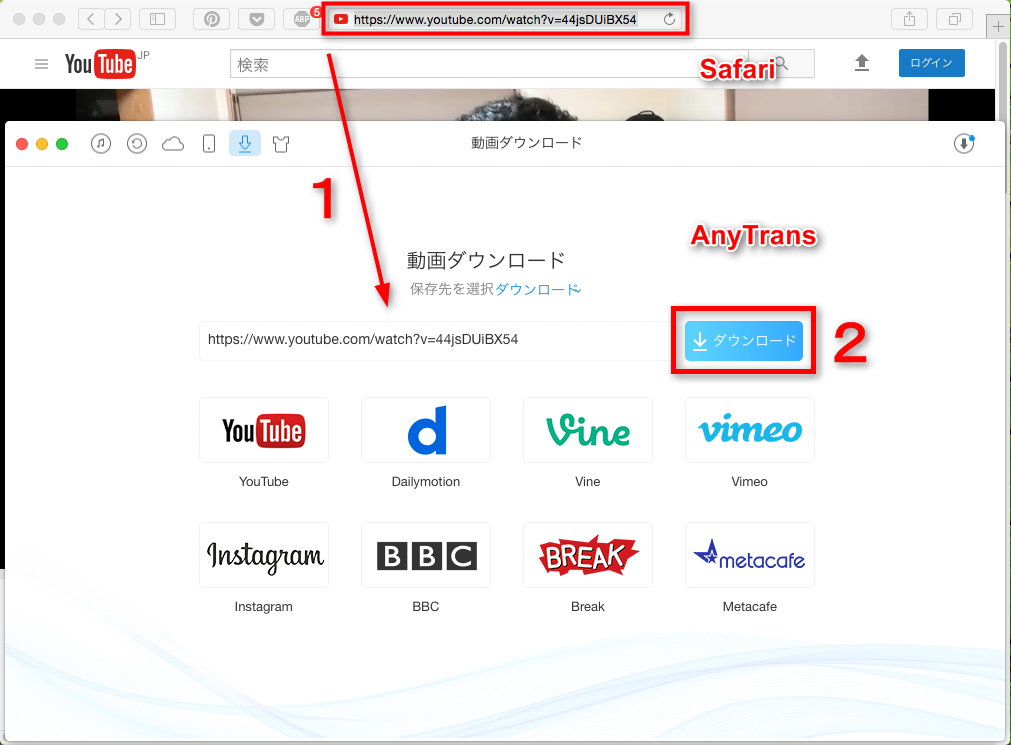The image size is (1011, 745).
Task: Open the backup restore icon in AnyTrans
Action: (137, 143)
